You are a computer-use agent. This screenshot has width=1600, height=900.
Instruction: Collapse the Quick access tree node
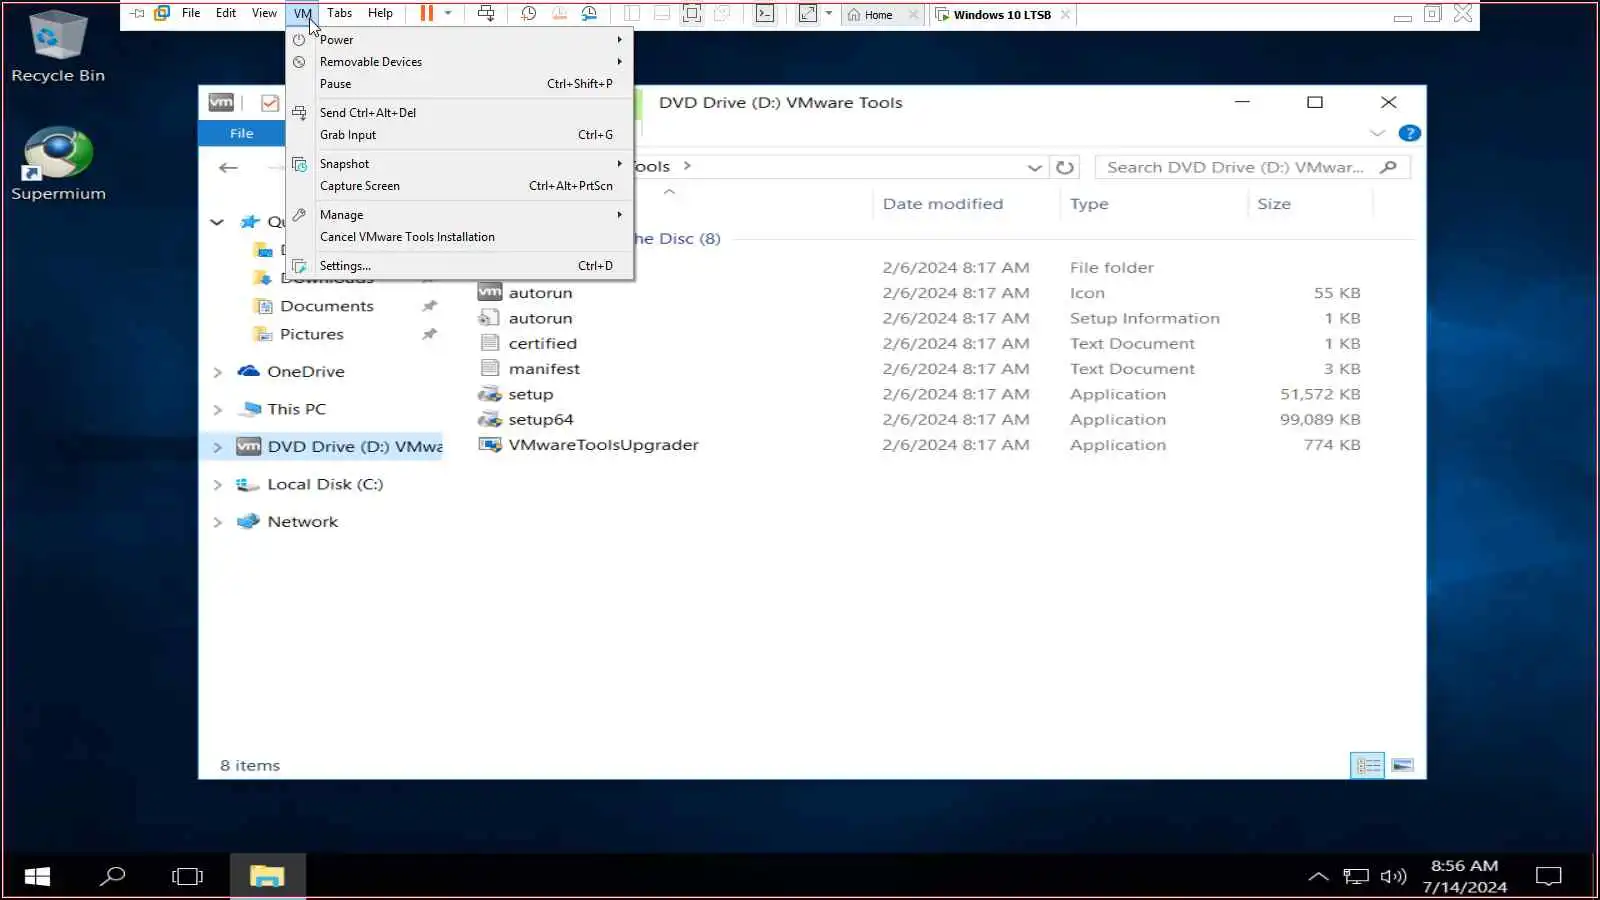[x=217, y=222]
